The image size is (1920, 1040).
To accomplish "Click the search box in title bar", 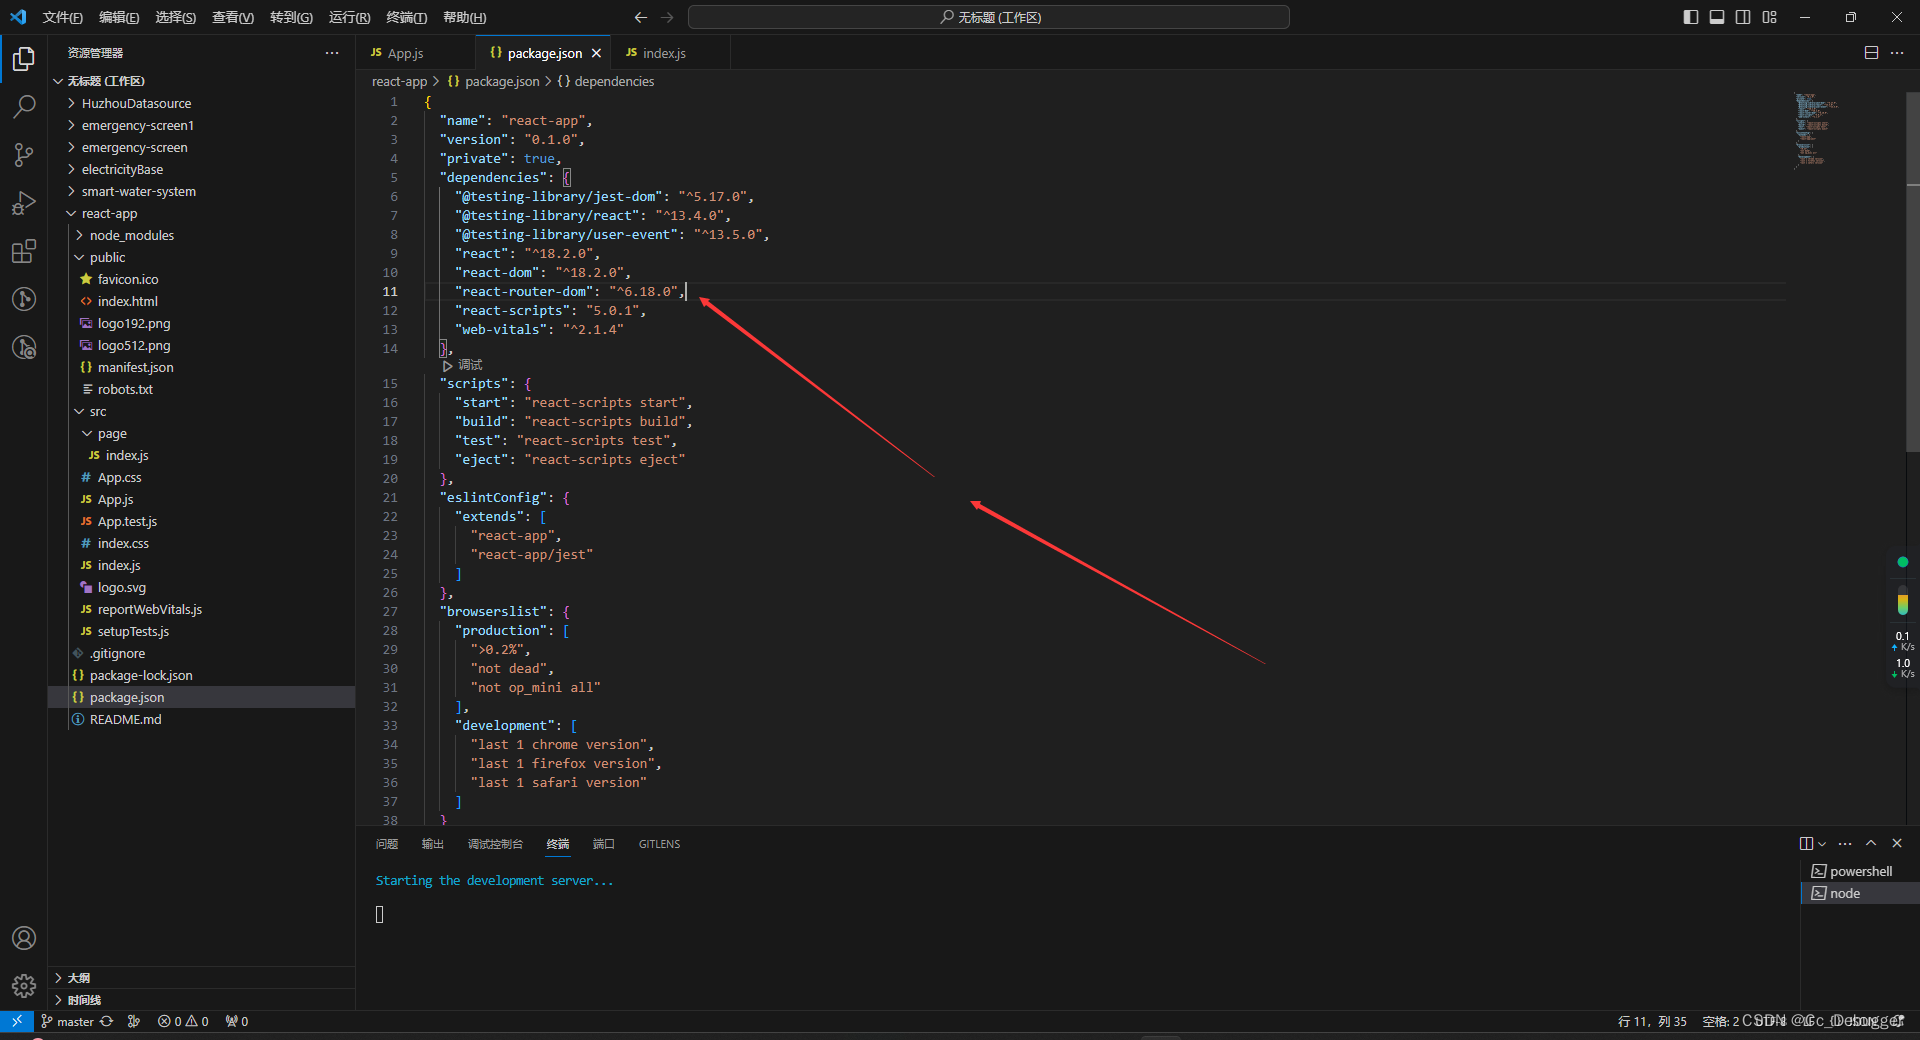I will 988,17.
